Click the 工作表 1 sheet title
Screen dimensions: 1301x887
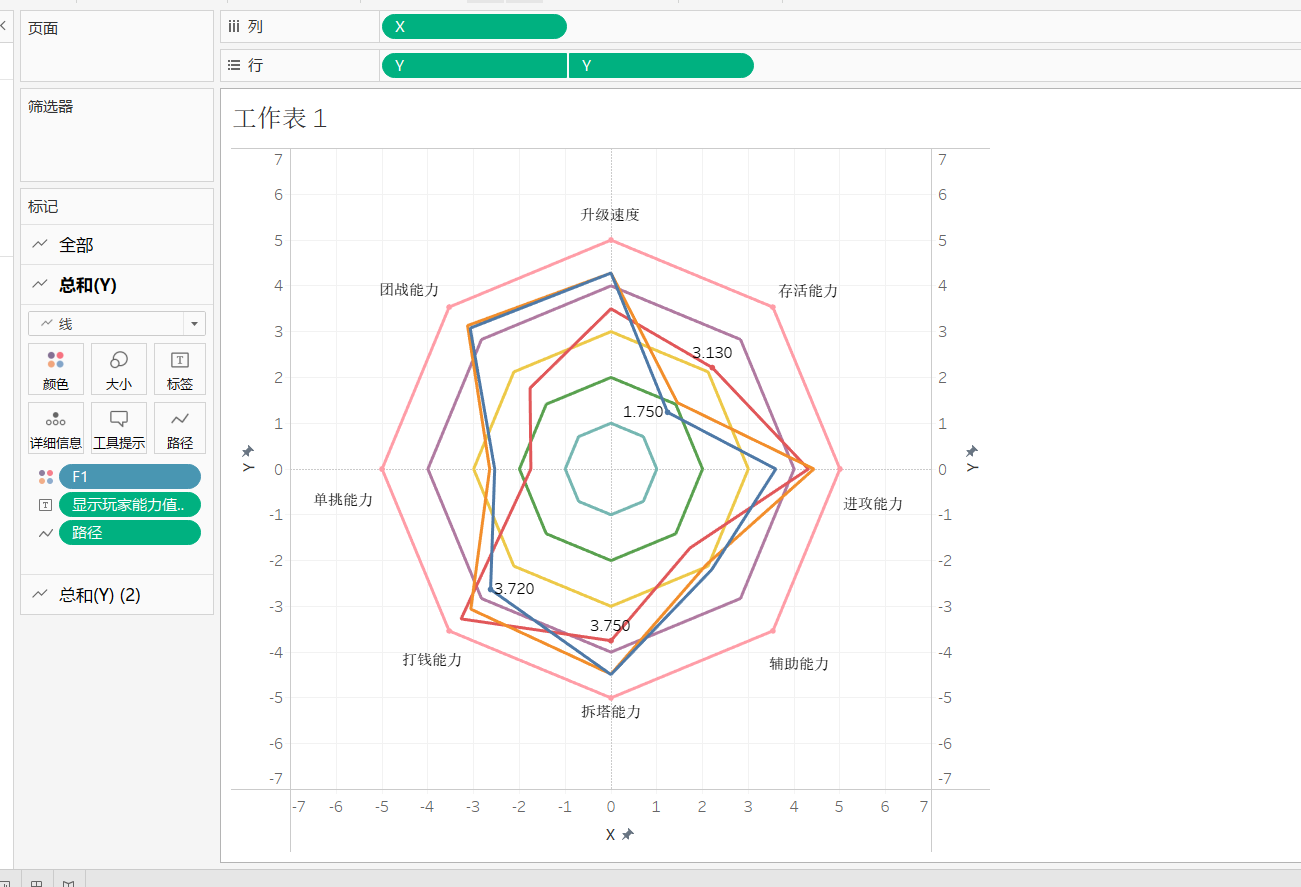pos(280,118)
